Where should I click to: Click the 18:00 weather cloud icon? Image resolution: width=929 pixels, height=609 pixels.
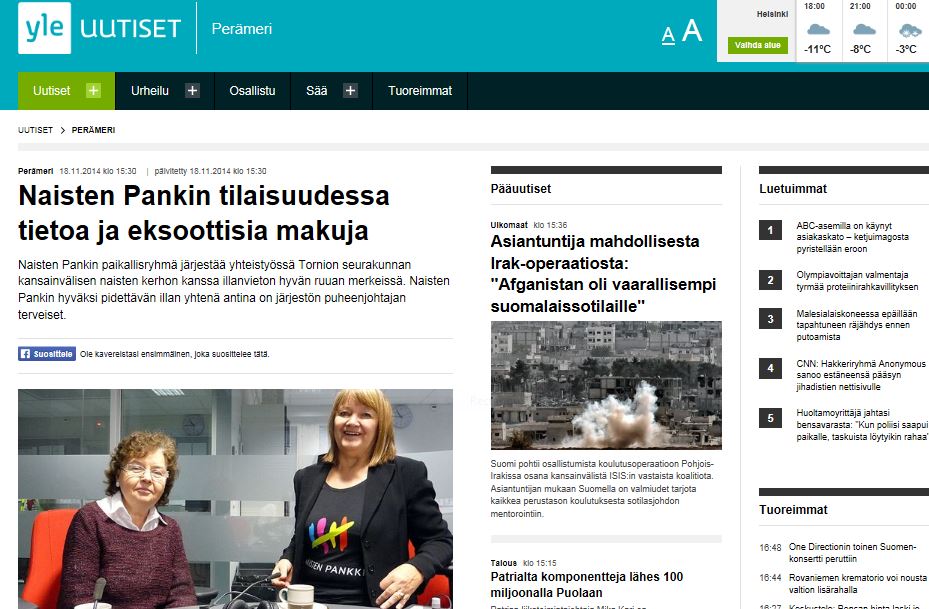[818, 29]
